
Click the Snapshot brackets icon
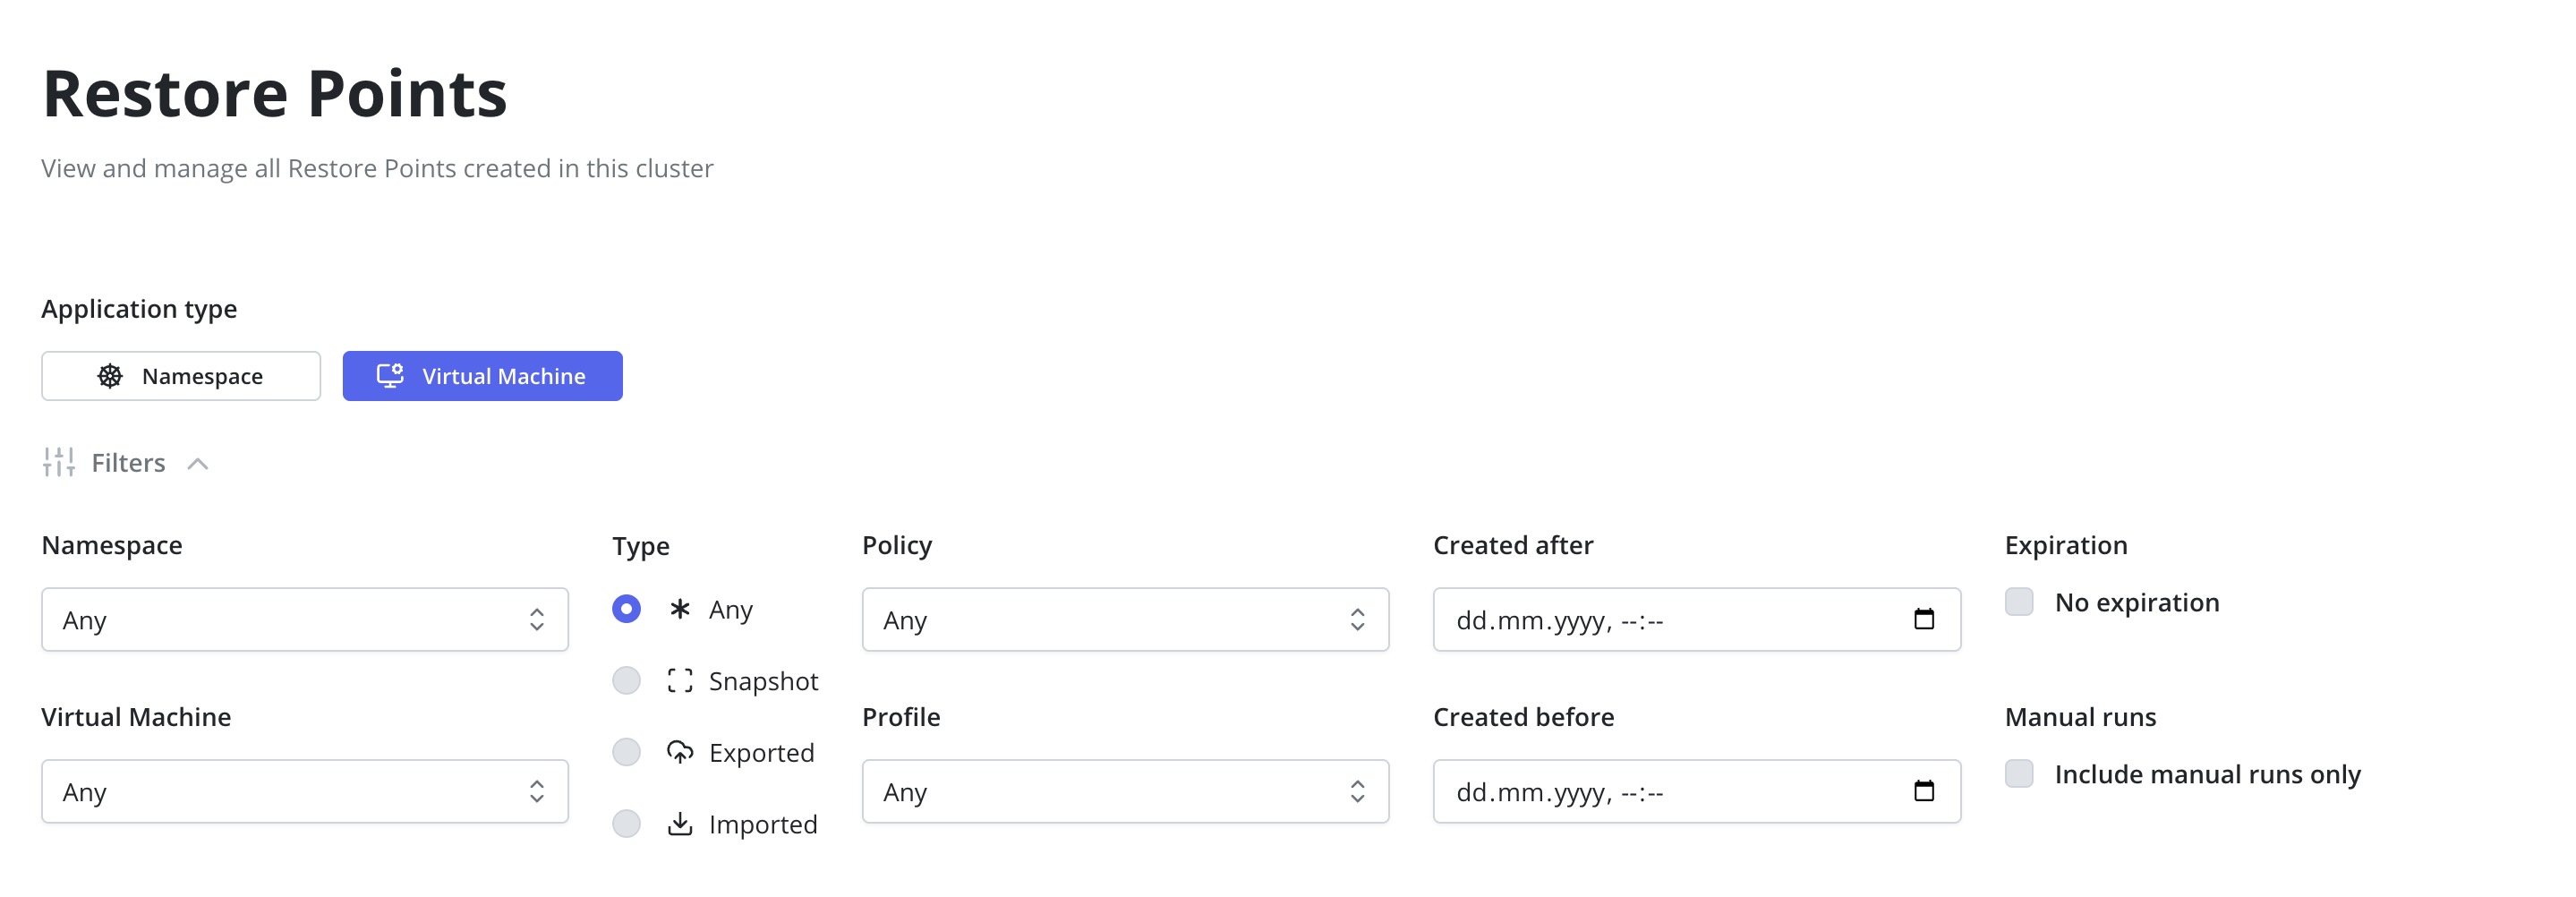(680, 681)
